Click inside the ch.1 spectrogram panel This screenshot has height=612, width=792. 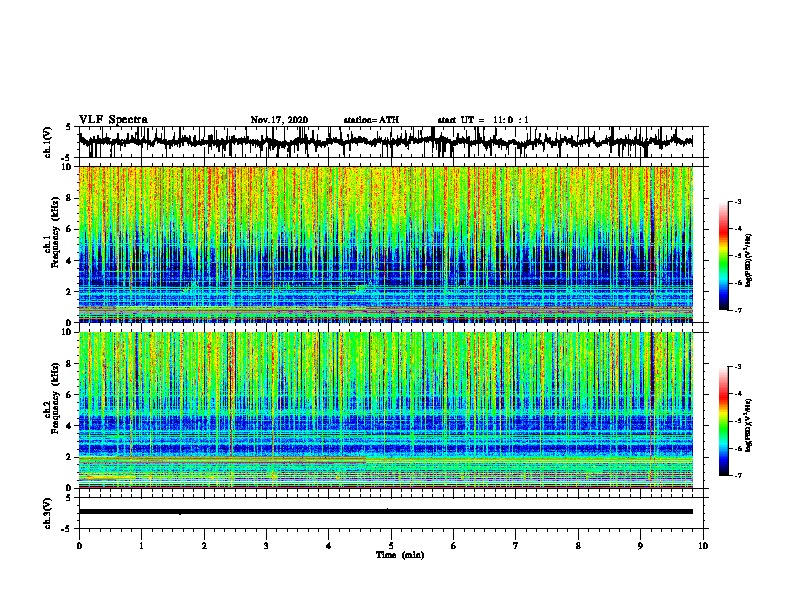coord(391,244)
